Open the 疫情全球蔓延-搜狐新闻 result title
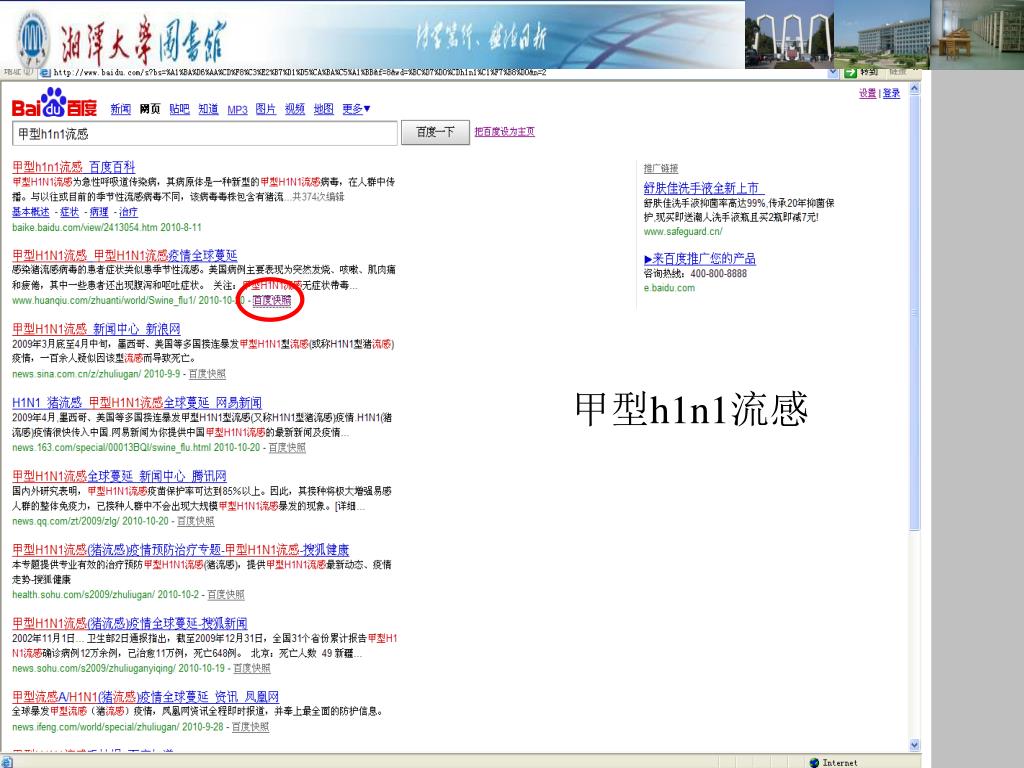The image size is (1024, 768). click(x=130, y=624)
